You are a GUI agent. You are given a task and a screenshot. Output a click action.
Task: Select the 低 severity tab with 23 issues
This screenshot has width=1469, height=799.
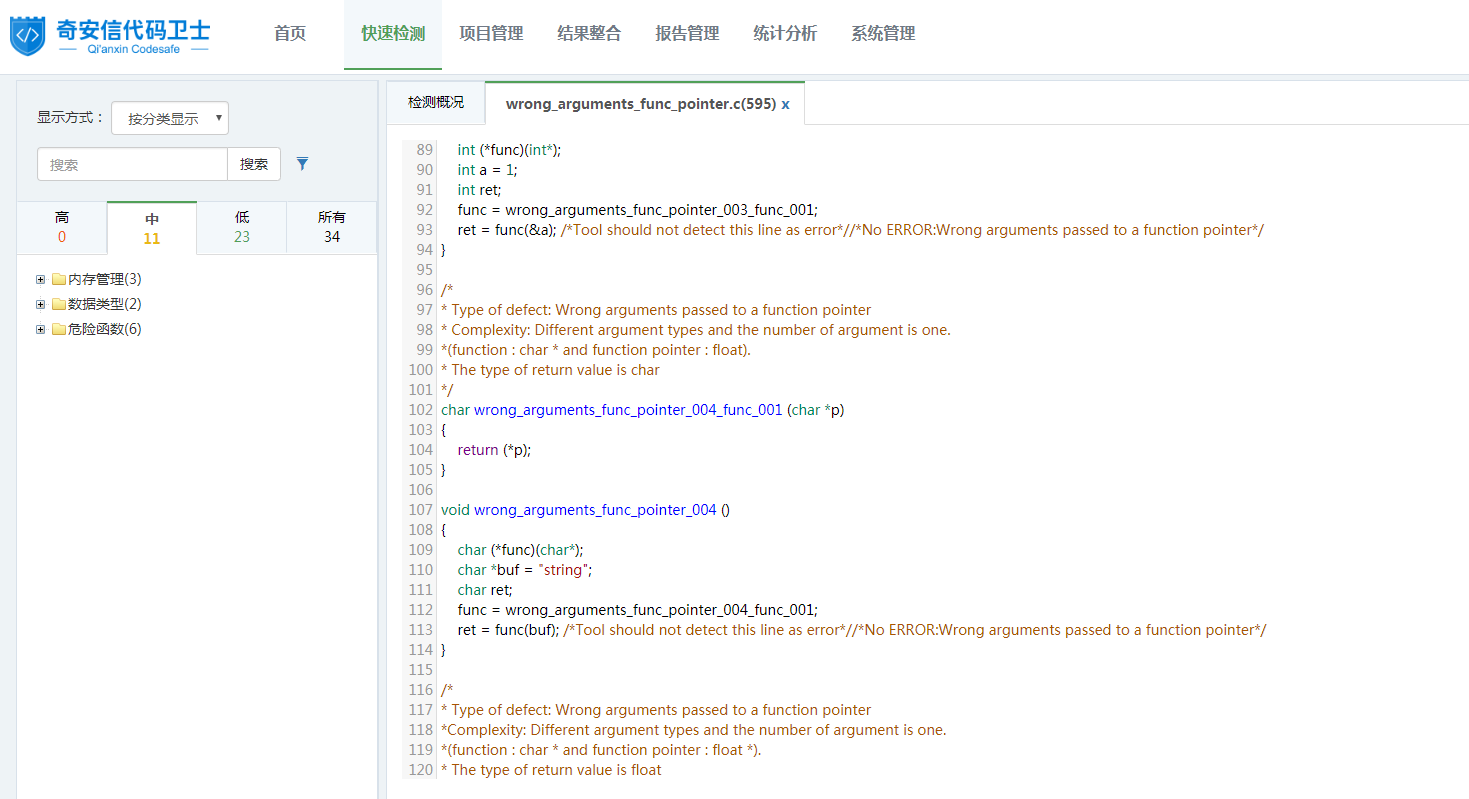[x=242, y=227]
